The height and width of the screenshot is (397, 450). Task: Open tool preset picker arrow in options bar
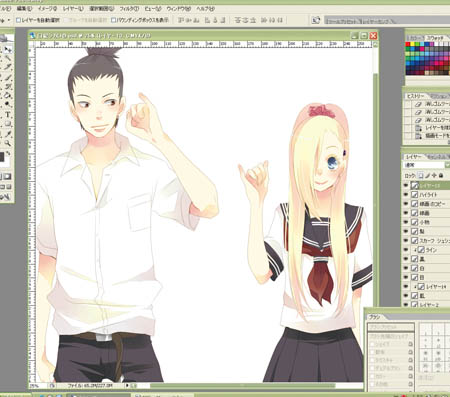8,20
